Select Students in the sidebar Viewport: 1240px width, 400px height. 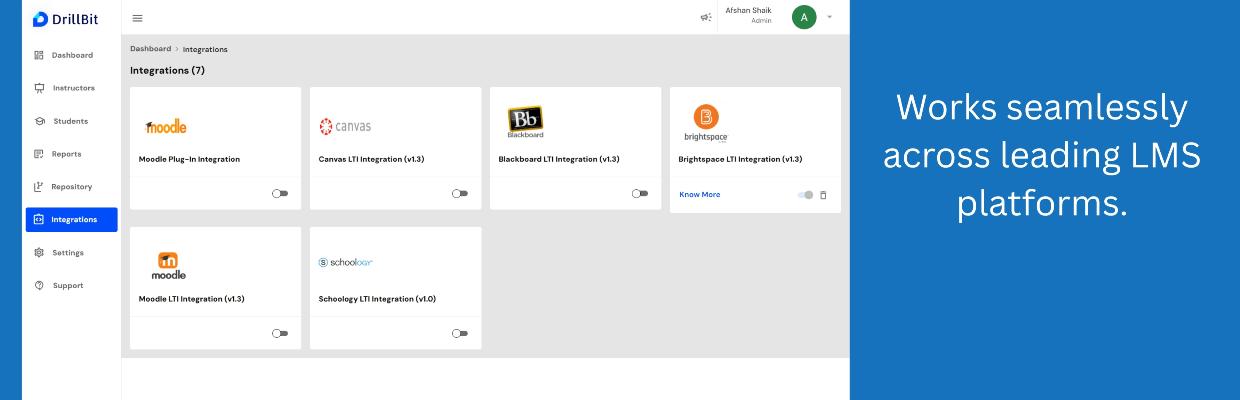point(71,121)
